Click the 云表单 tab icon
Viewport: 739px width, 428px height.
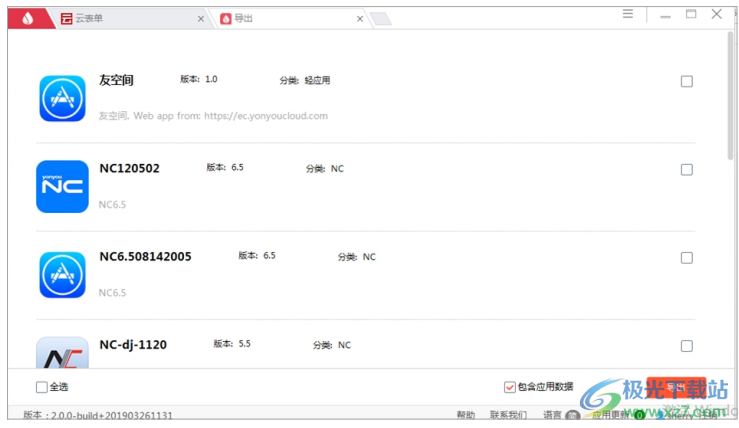(x=66, y=18)
